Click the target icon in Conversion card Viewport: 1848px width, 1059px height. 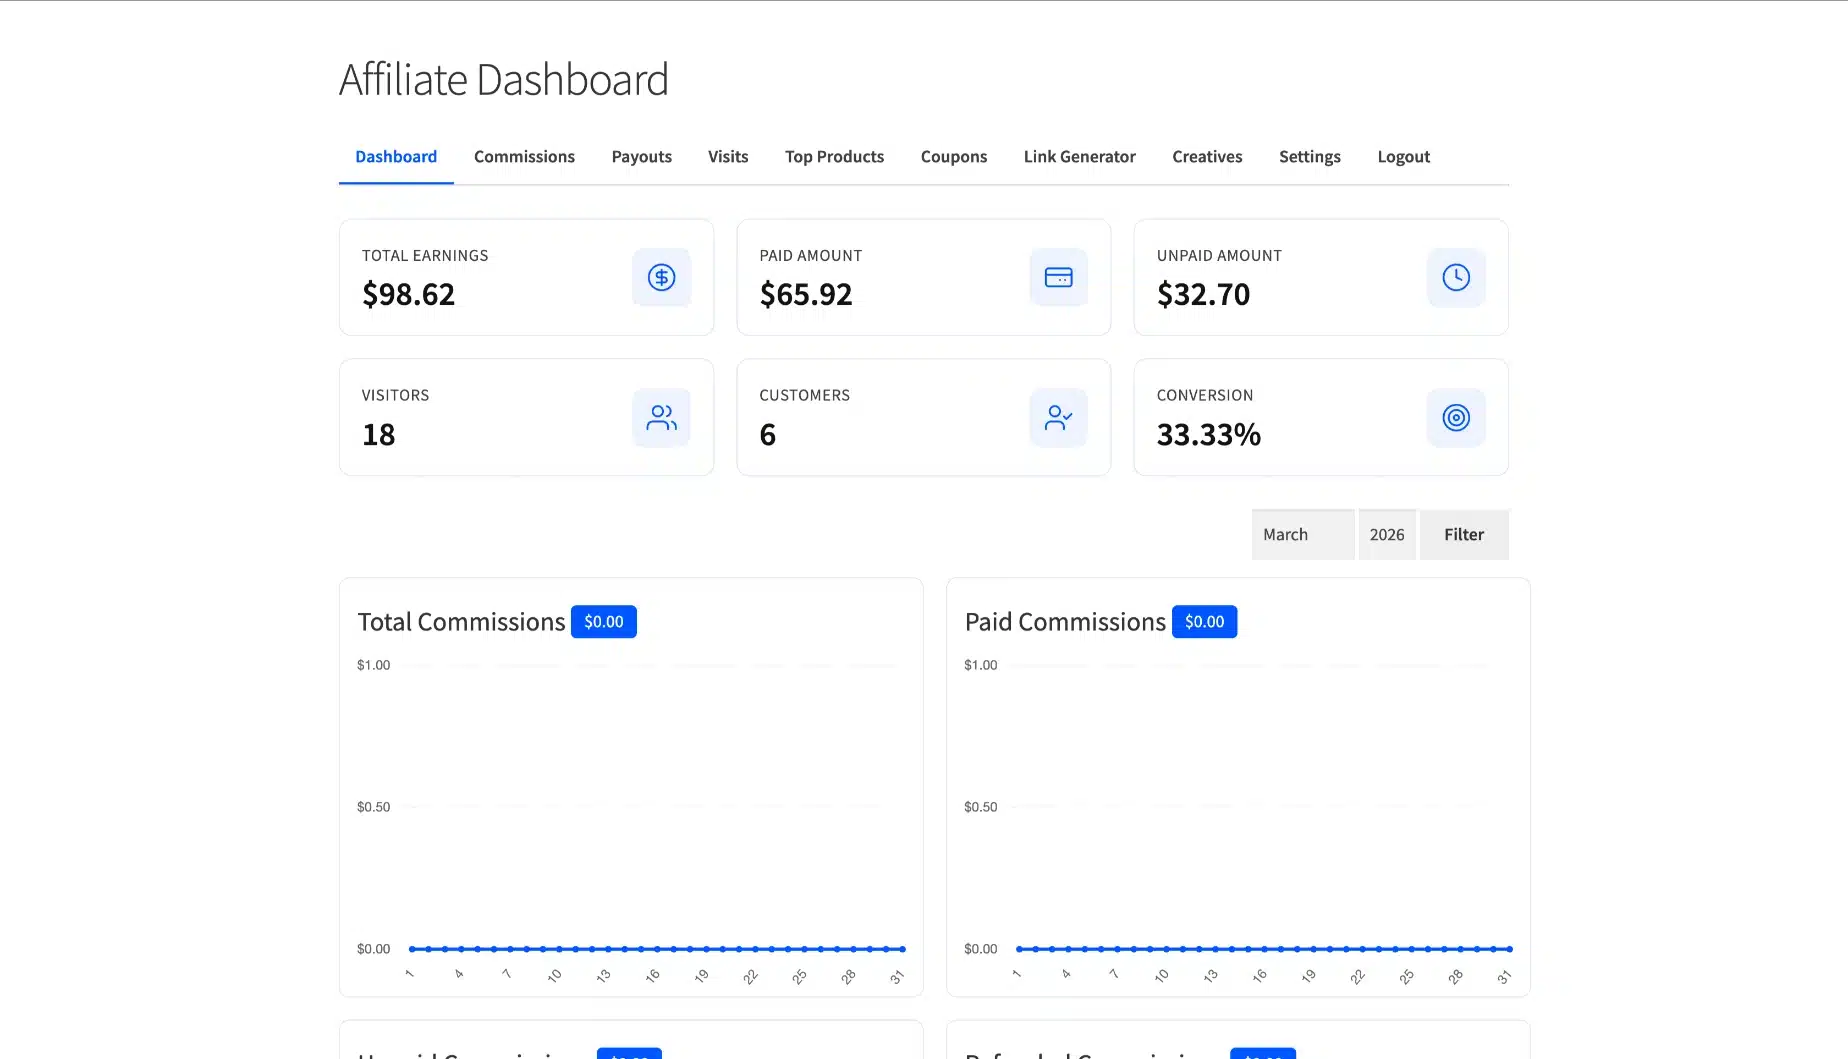(x=1455, y=417)
